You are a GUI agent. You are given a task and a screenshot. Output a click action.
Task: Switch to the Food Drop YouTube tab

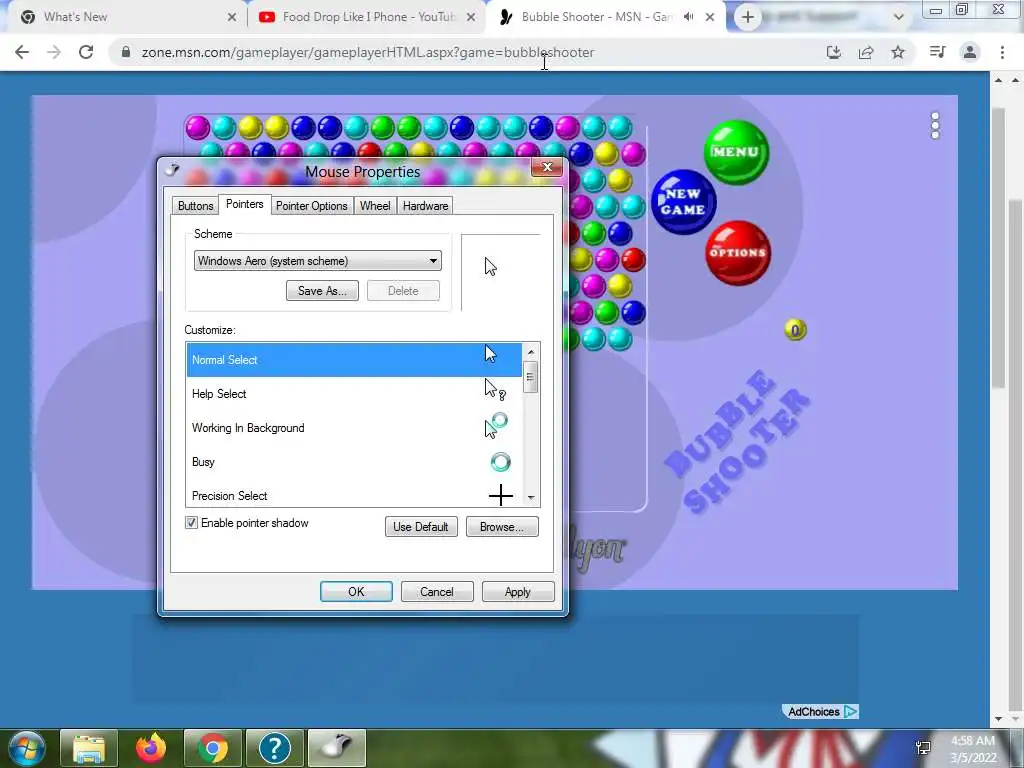point(369,17)
